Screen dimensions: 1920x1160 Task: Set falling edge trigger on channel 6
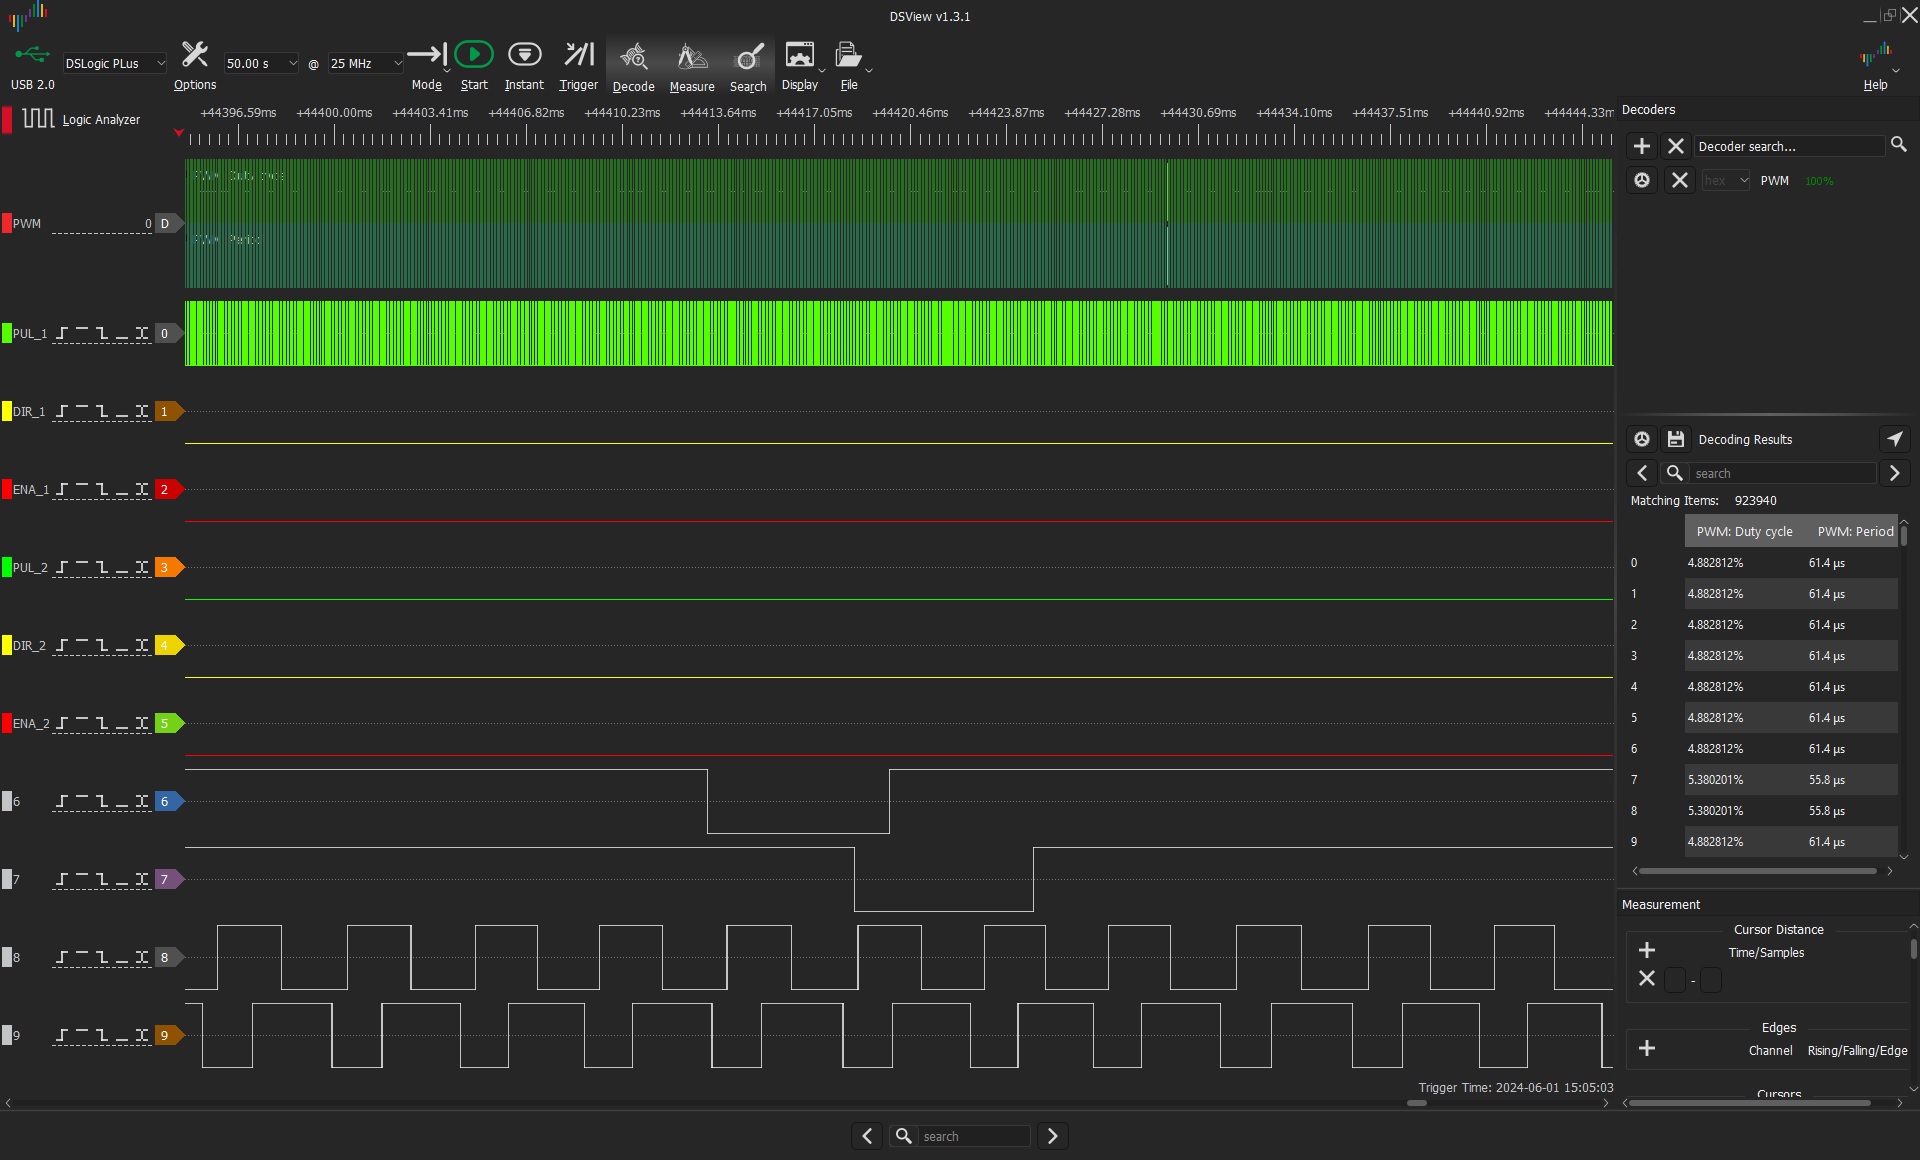(x=102, y=801)
